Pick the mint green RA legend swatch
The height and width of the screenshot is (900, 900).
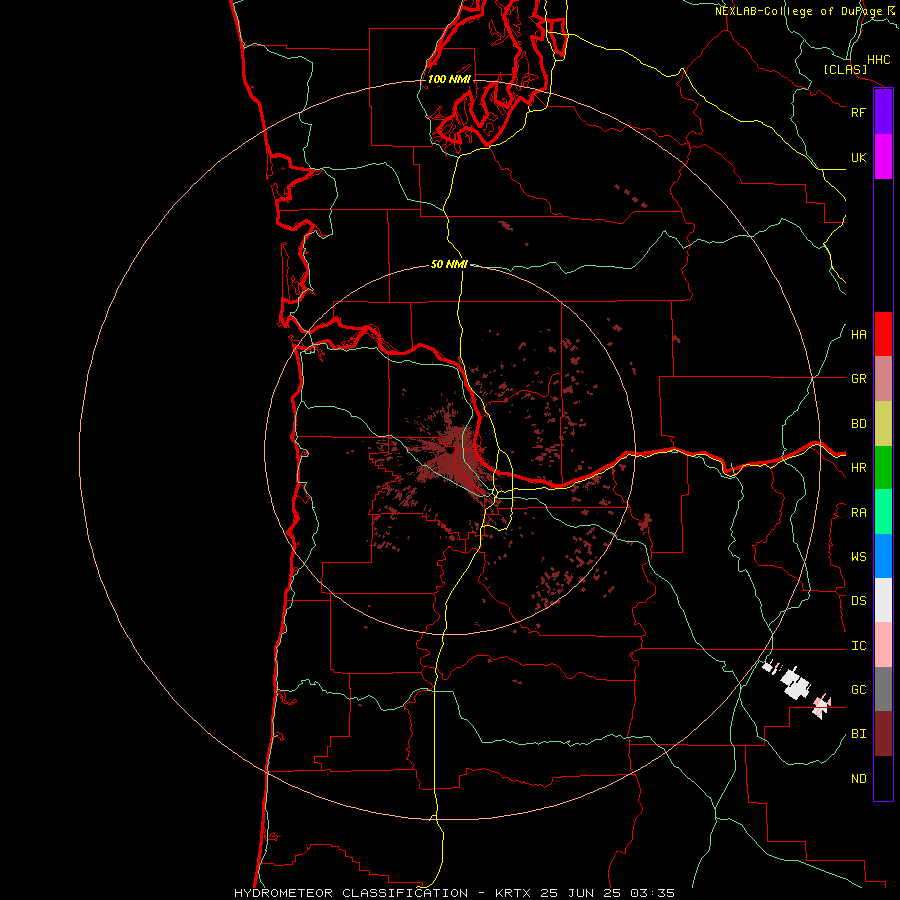[883, 512]
